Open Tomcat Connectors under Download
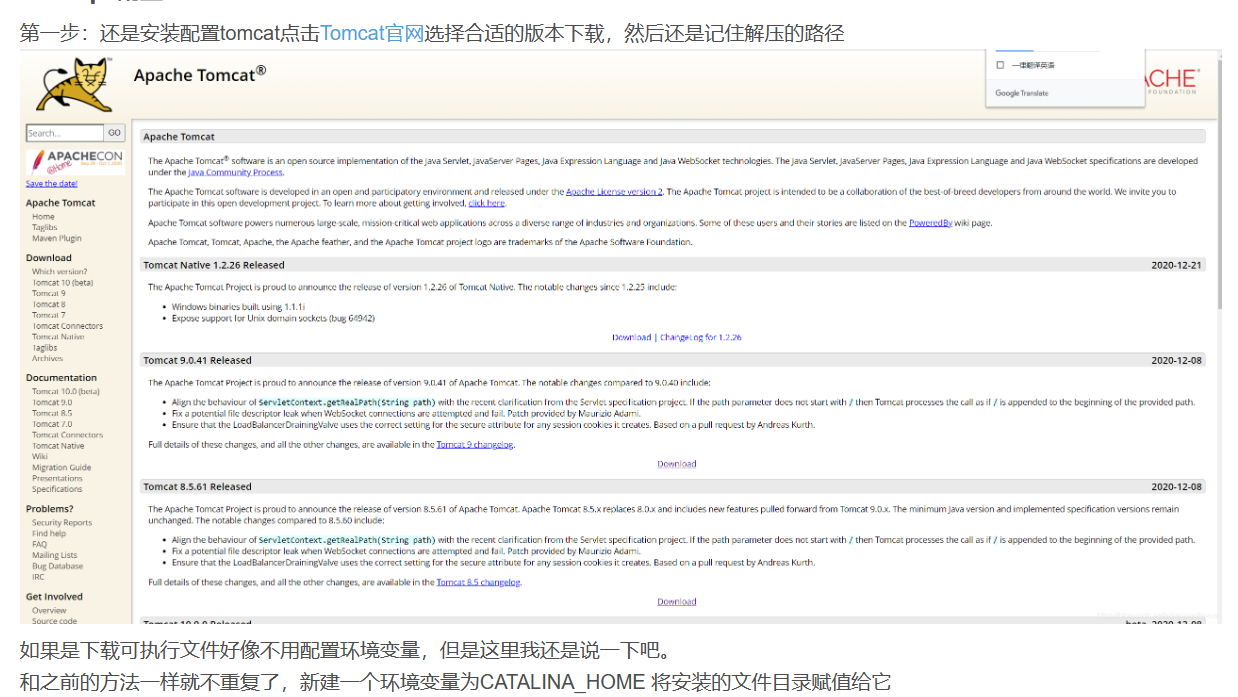 [67, 326]
